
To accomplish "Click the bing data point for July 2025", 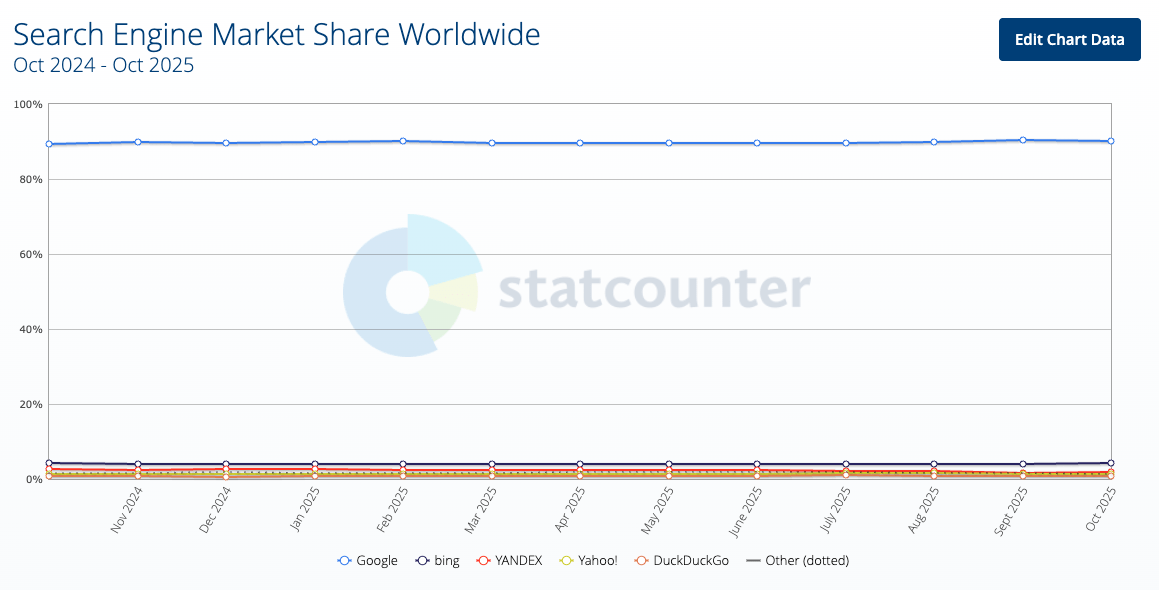I will click(846, 465).
